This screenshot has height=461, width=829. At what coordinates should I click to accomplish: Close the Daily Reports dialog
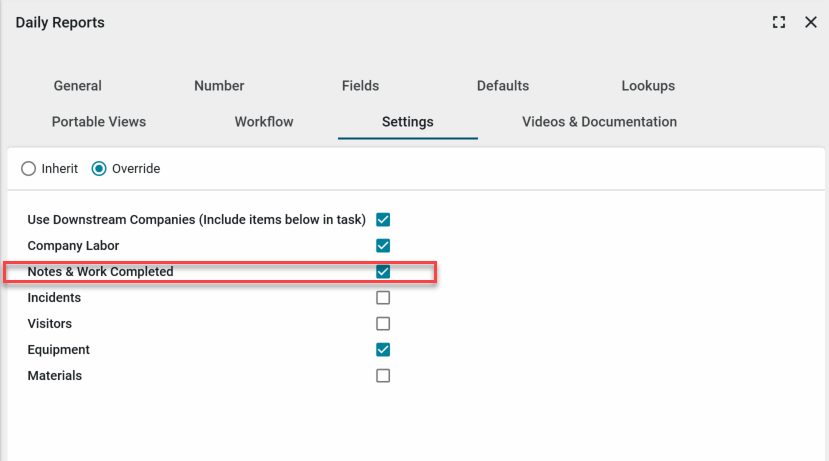point(810,22)
